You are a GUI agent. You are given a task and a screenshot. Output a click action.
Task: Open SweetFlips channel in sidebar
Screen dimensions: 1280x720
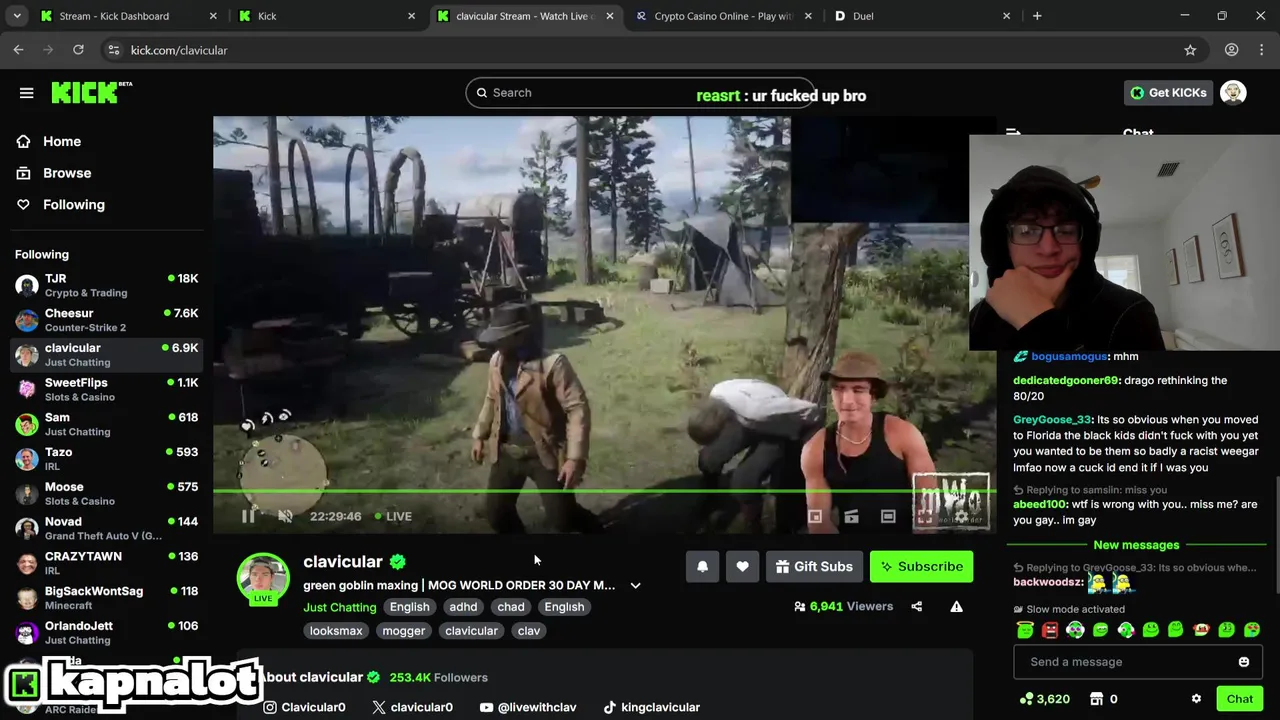pyautogui.click(x=106, y=389)
